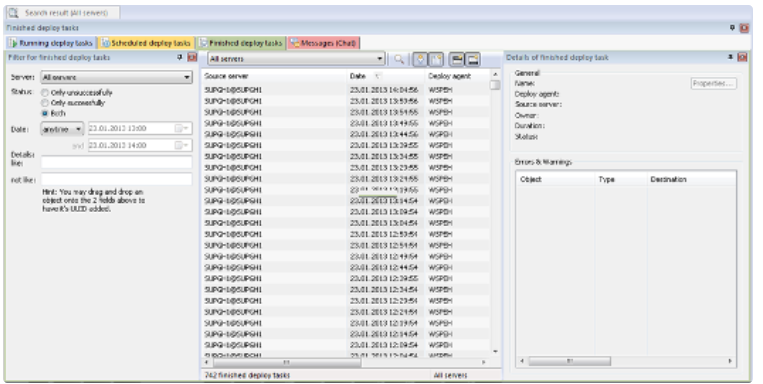Click the right arrow of the Errors & Warnings scrollbar
Screen dimensions: 763x384
730,361
